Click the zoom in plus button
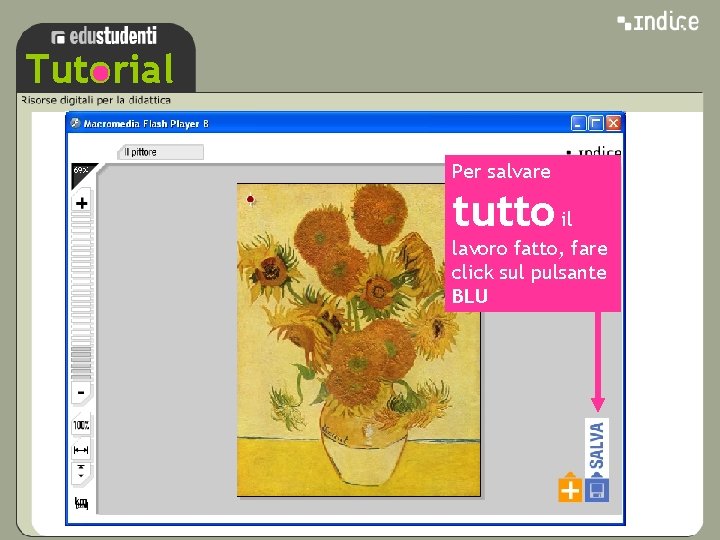The image size is (720, 540). (82, 203)
